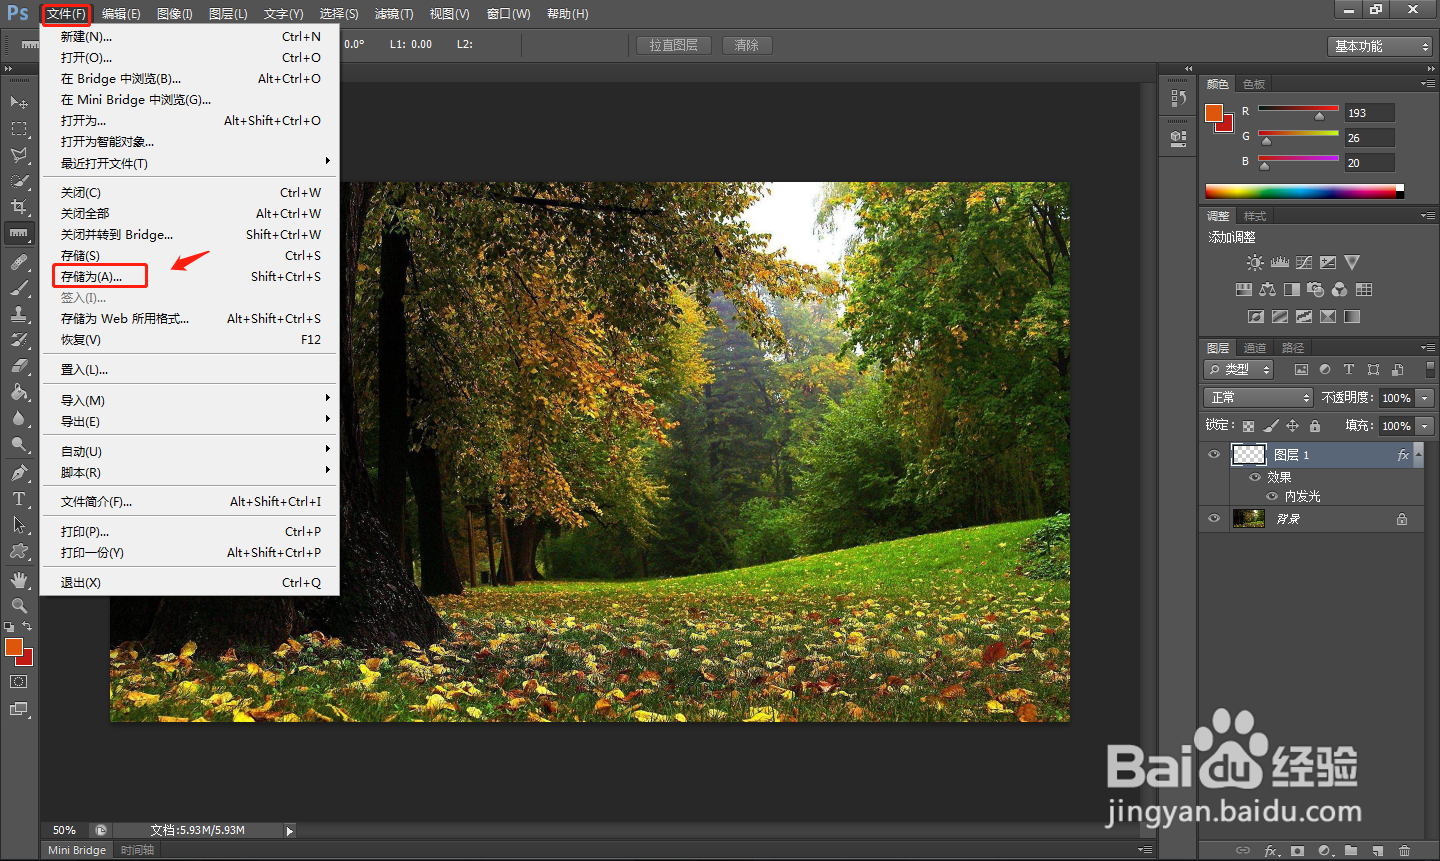Toggle visibility of 内发光 effect
The image size is (1440, 861).
coord(1272,496)
